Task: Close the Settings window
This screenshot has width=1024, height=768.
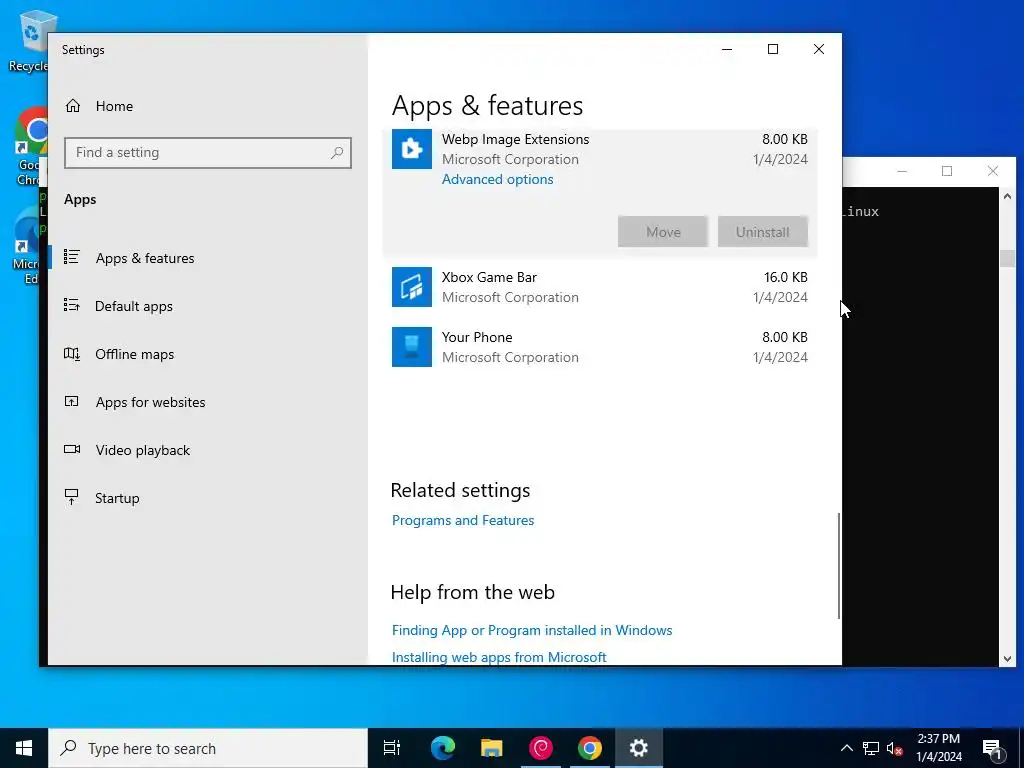Action: (818, 50)
